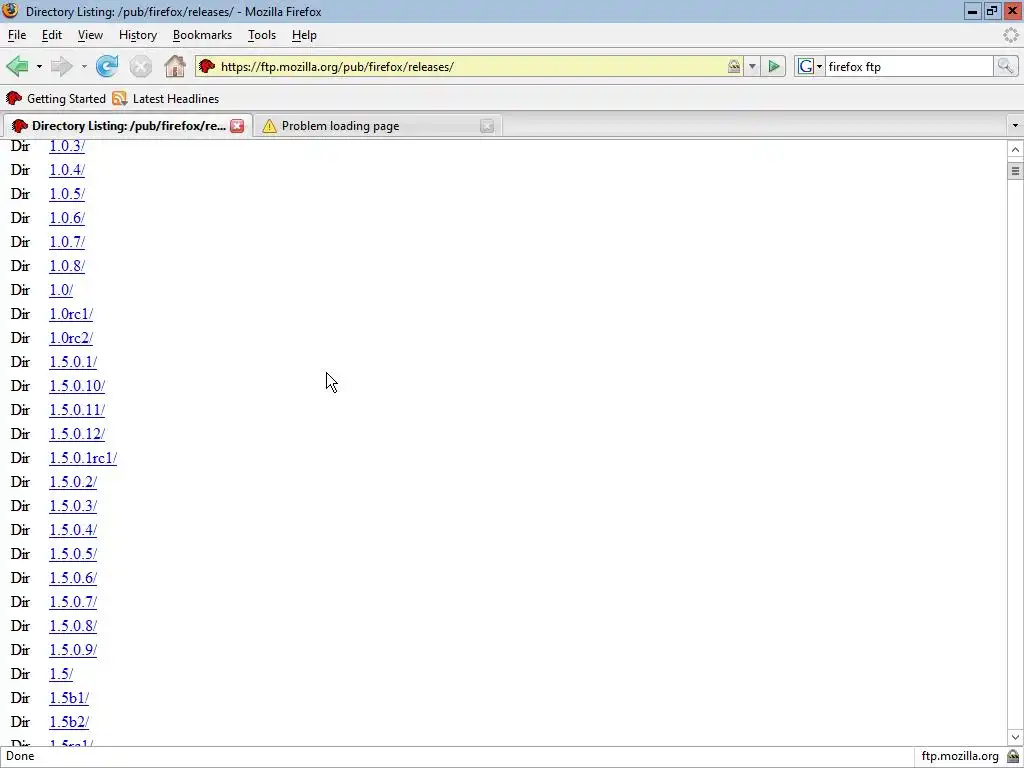Screen dimensions: 1024x768
Task: Open the 1.5.0.12/ directory link
Action: pos(77,434)
